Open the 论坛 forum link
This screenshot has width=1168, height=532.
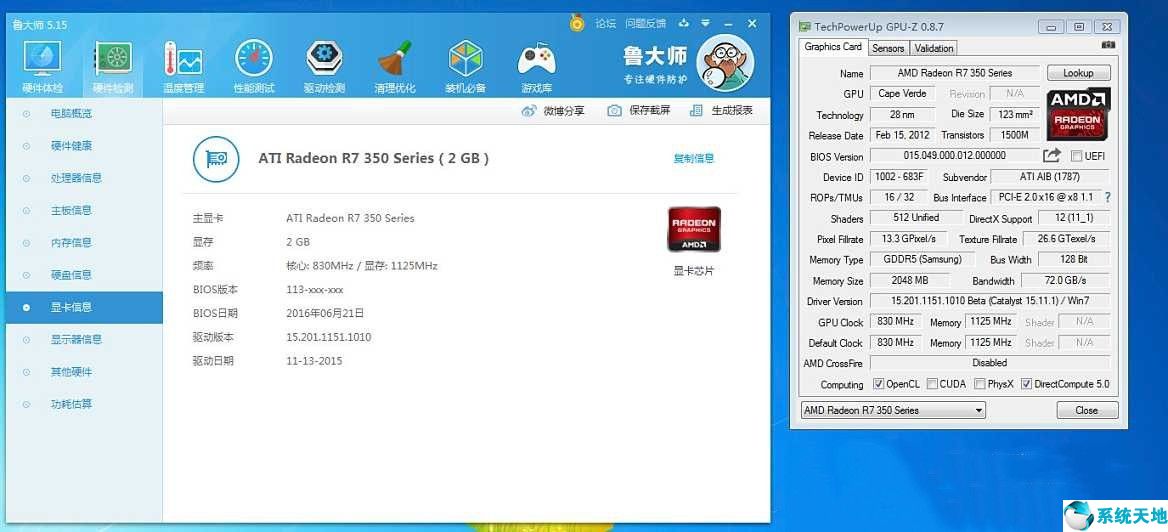(606, 24)
